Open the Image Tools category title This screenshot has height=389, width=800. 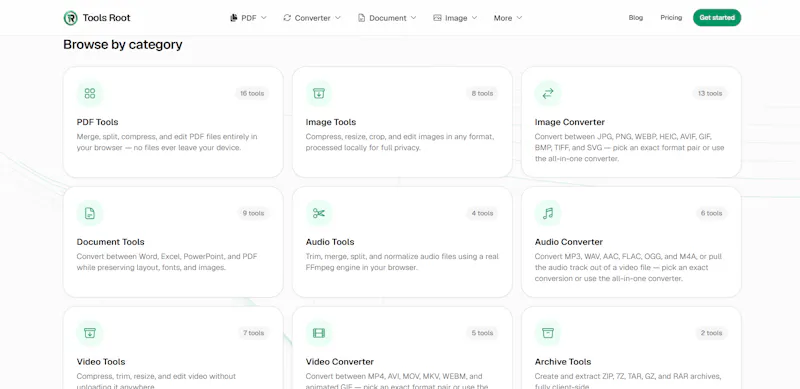pyautogui.click(x=331, y=122)
